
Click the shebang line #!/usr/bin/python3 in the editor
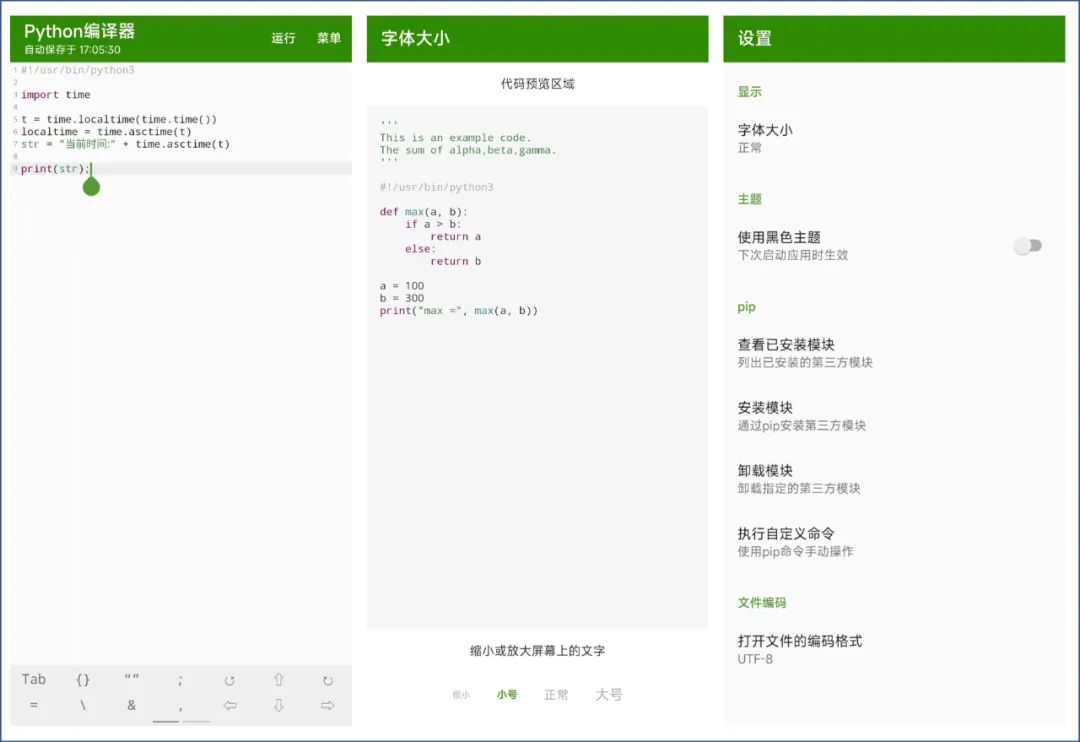click(x=77, y=70)
